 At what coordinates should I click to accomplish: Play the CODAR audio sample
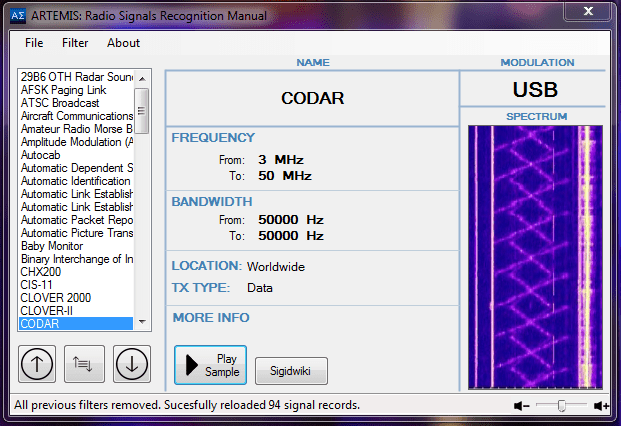tap(210, 365)
